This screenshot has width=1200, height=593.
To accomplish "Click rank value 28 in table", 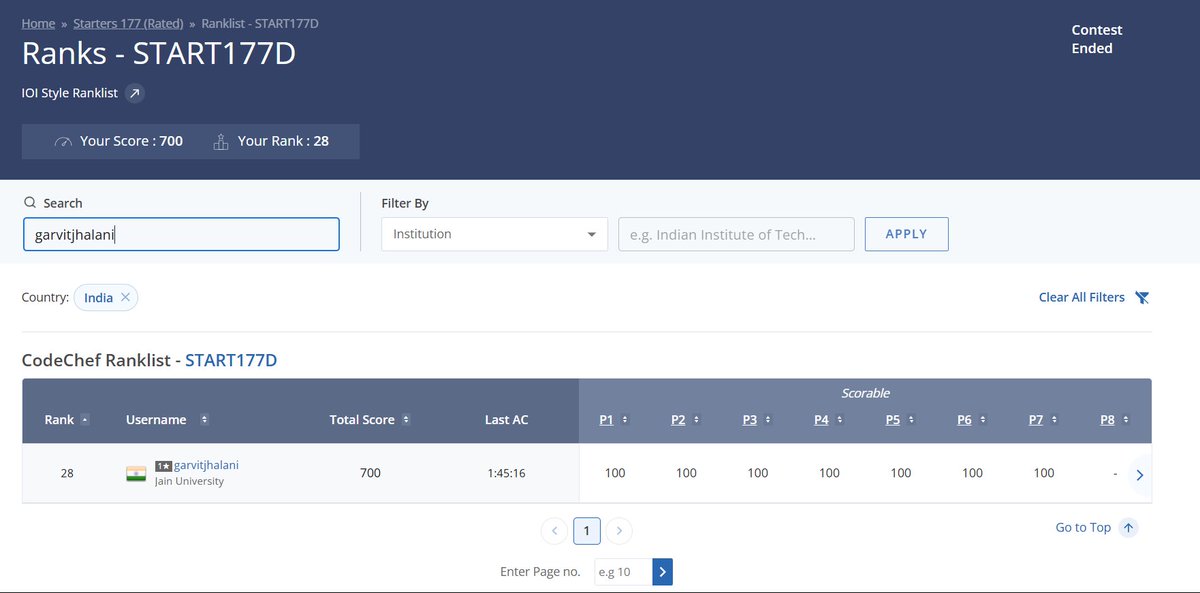I will pyautogui.click(x=67, y=473).
